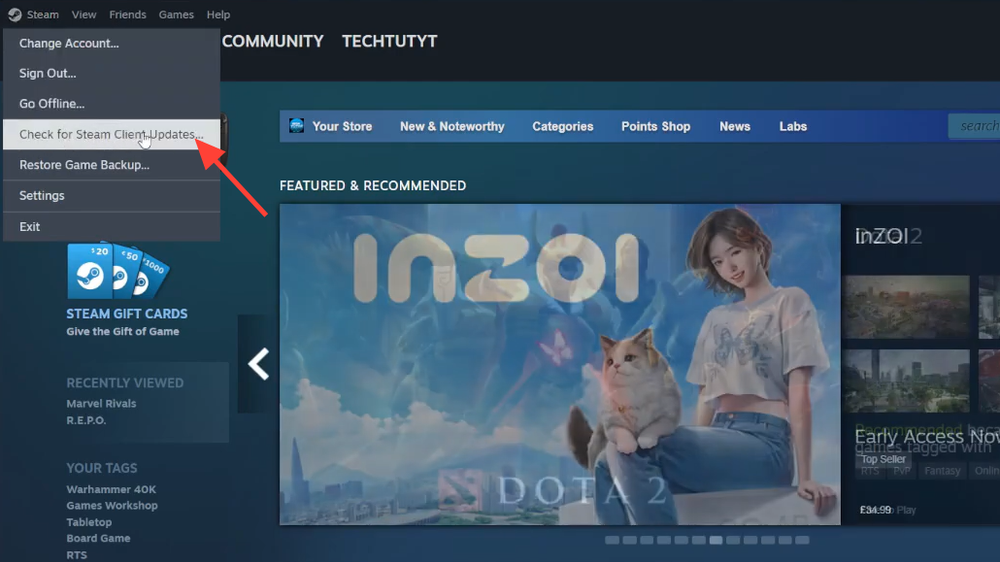
Task: Choose Check for Steam Client Updates
Action: click(x=112, y=135)
